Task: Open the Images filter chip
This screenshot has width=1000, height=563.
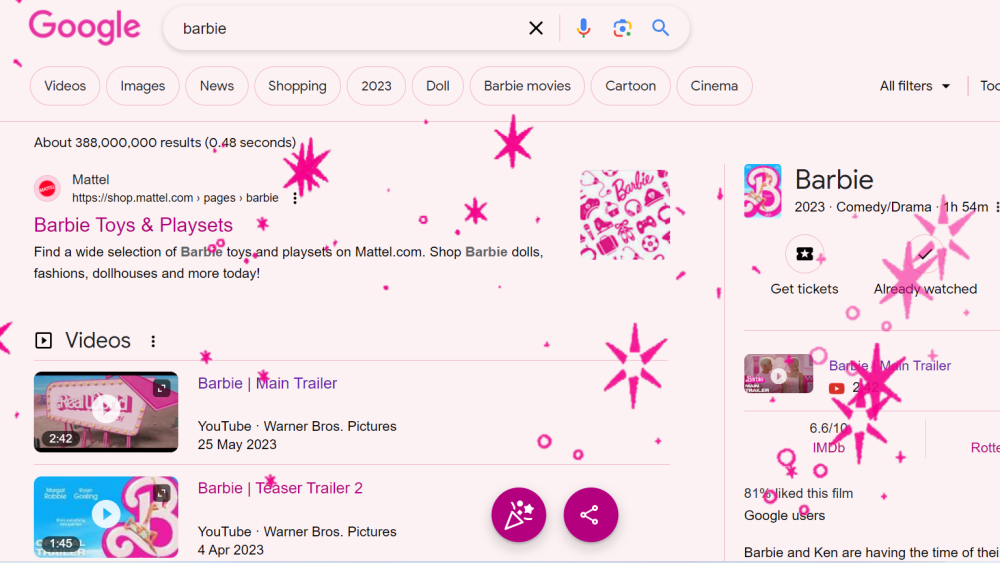Action: (143, 86)
